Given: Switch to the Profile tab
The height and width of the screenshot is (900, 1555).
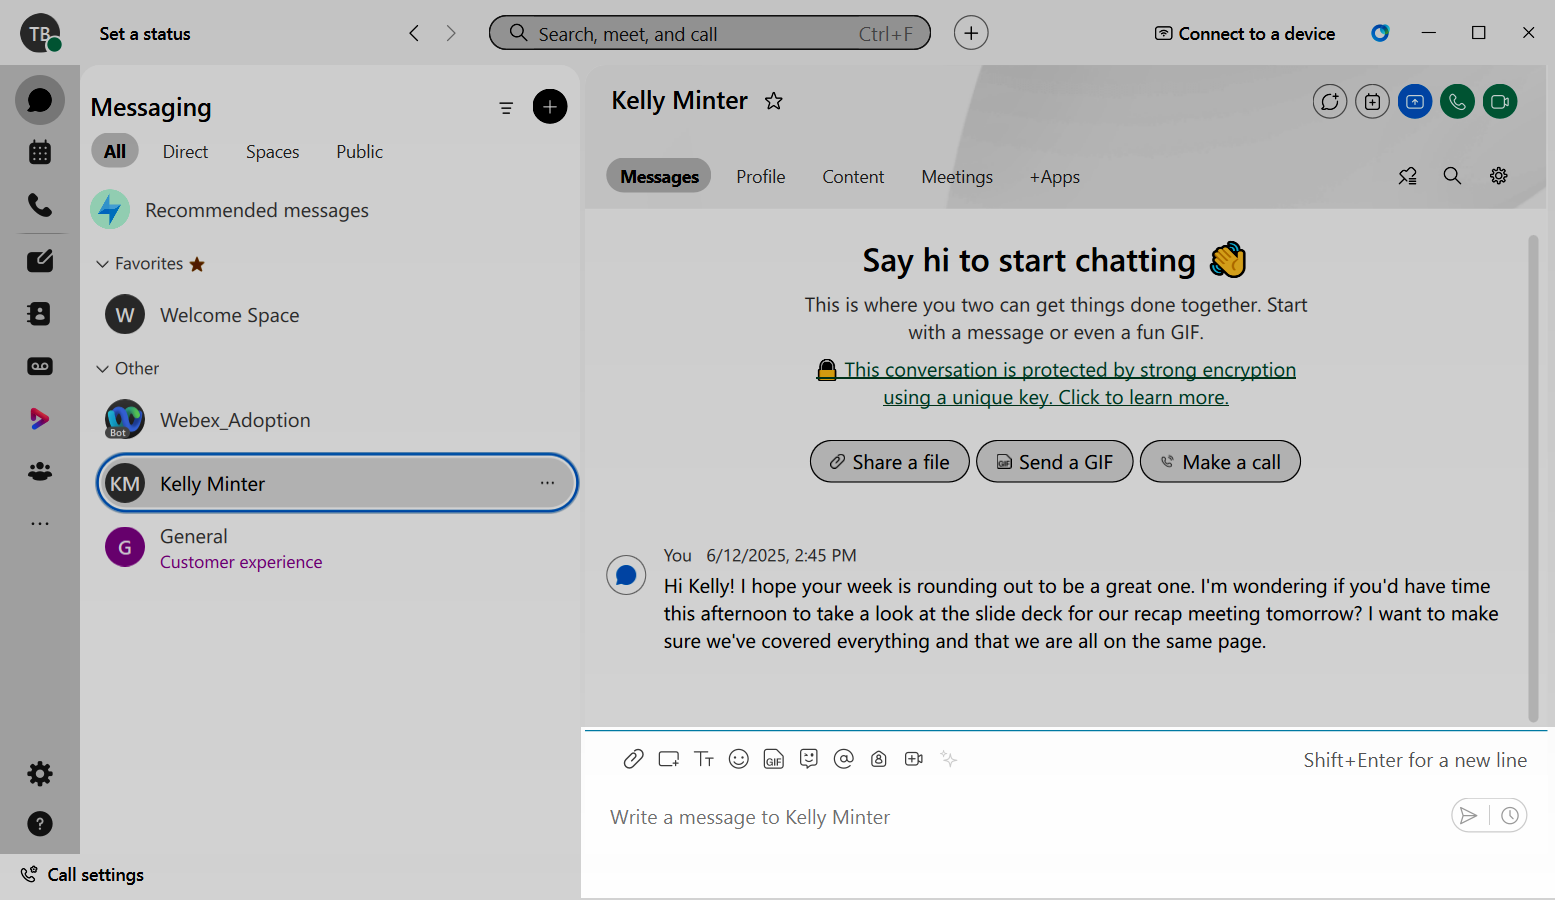Looking at the screenshot, I should pyautogui.click(x=761, y=177).
